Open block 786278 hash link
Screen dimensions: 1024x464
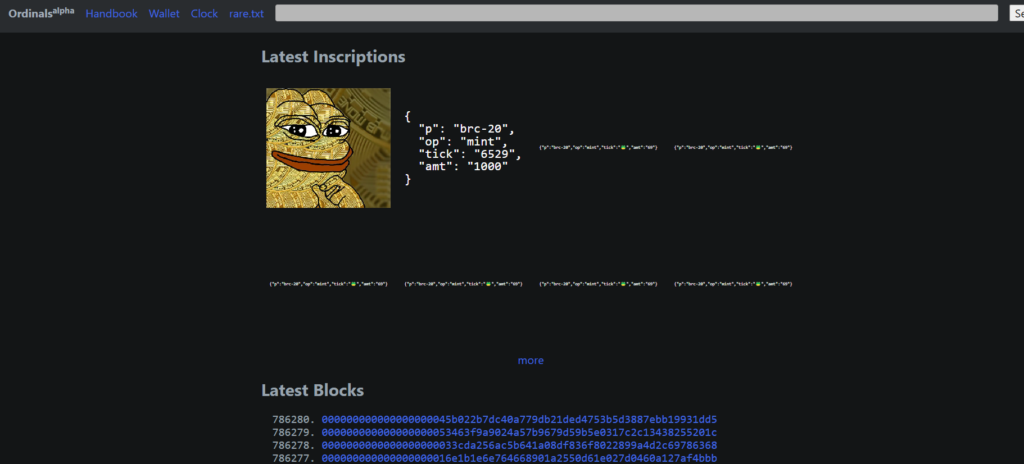519,446
